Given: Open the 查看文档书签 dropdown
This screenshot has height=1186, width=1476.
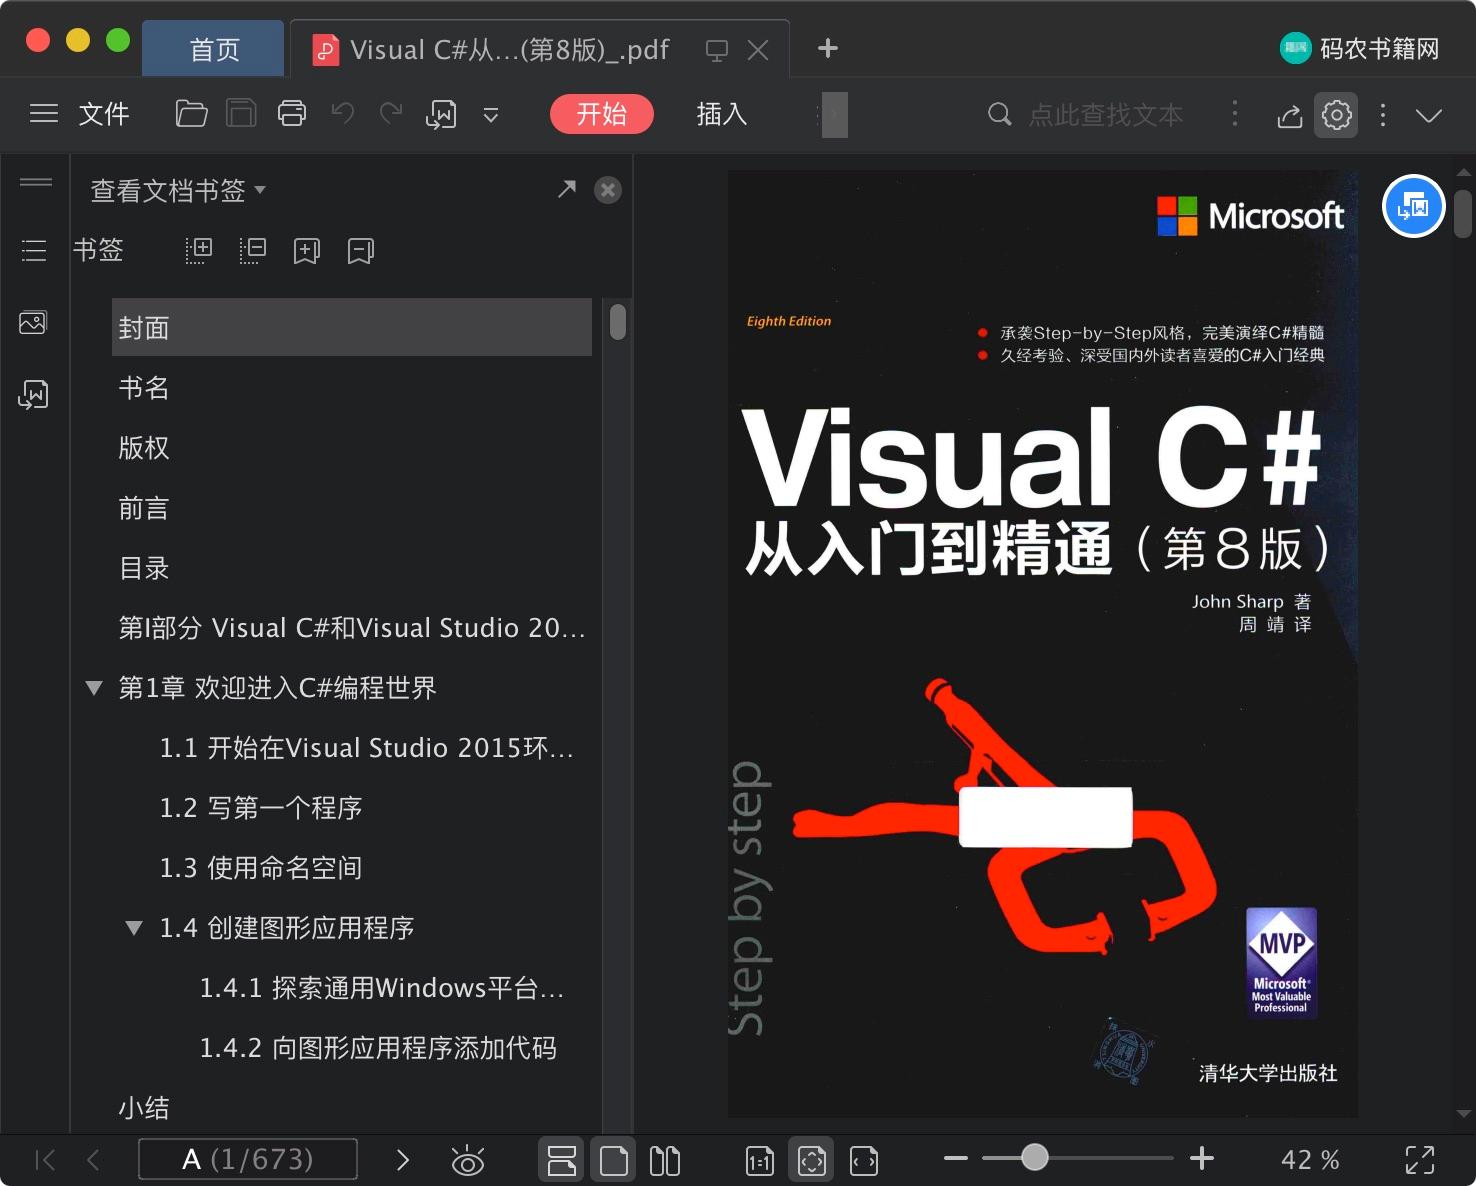Looking at the screenshot, I should [178, 190].
